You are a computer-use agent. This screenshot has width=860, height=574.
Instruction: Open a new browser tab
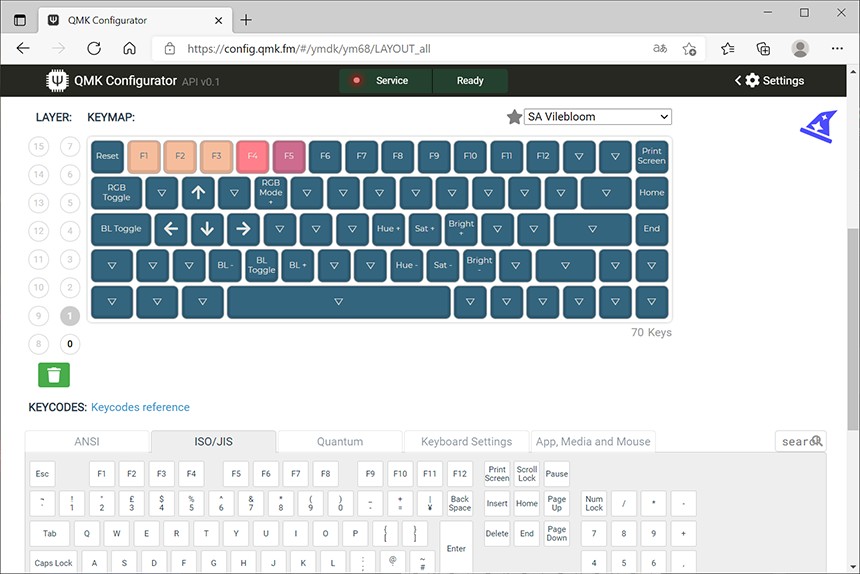point(246,20)
